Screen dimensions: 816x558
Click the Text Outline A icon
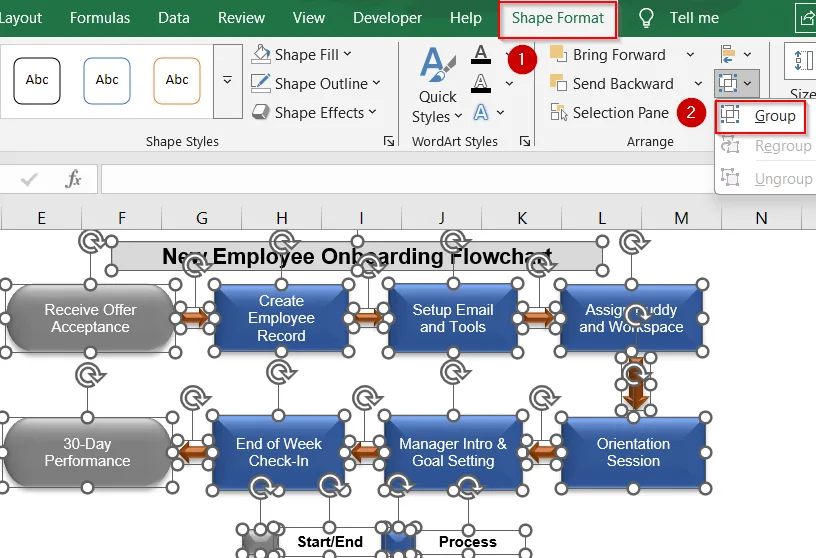pyautogui.click(x=481, y=83)
